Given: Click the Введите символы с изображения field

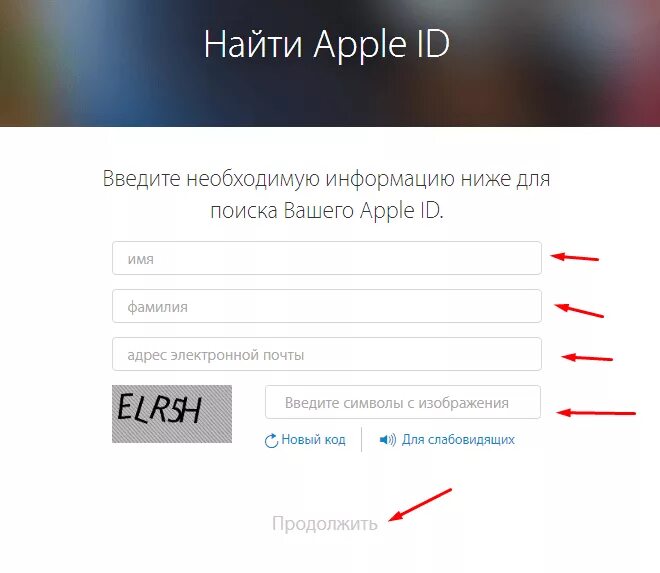Looking at the screenshot, I should [x=403, y=402].
